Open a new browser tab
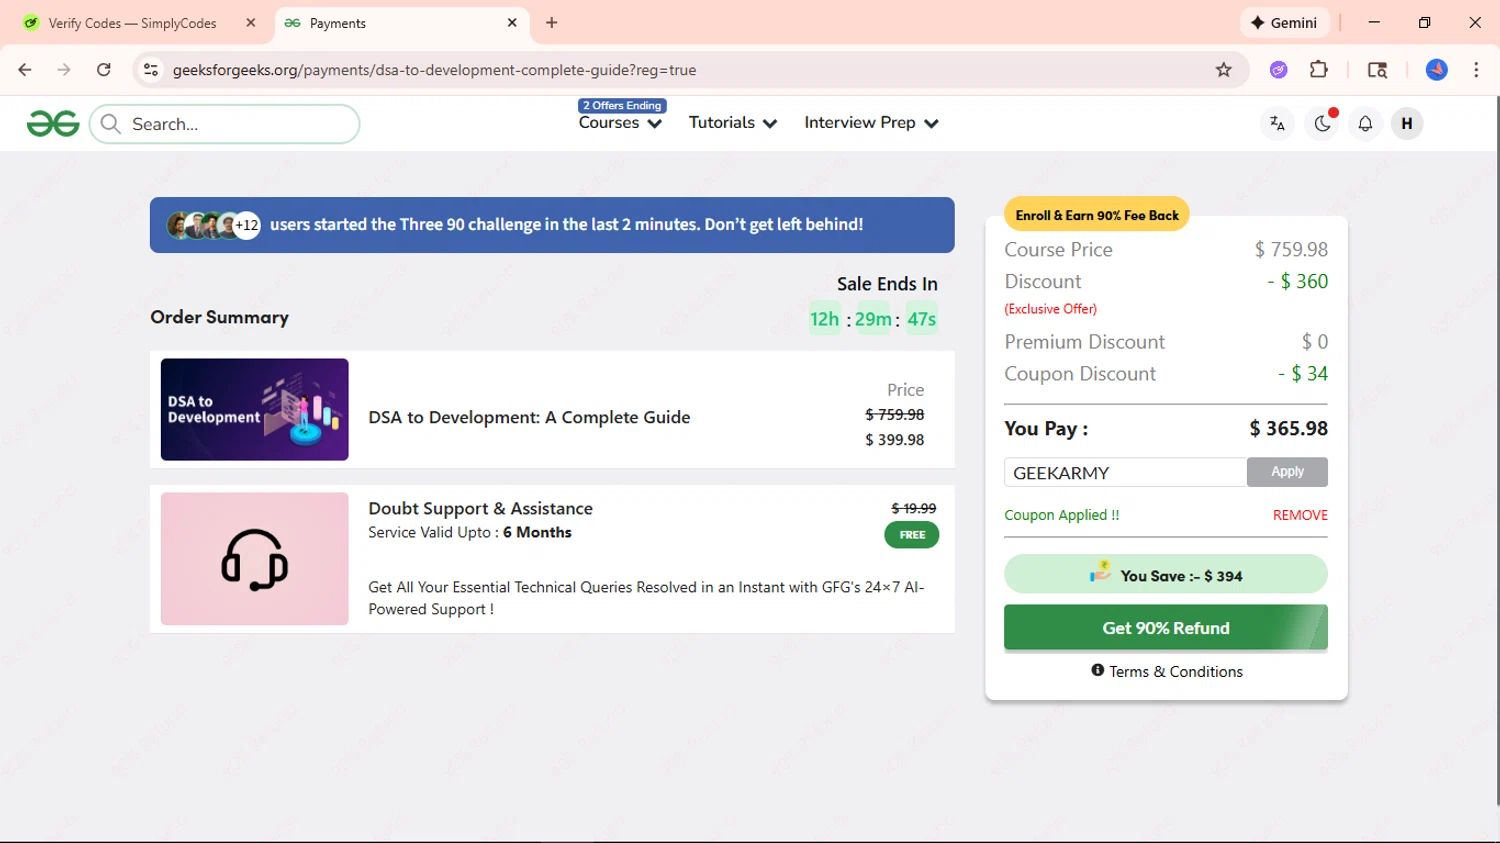Image resolution: width=1500 pixels, height=843 pixels. pyautogui.click(x=552, y=23)
